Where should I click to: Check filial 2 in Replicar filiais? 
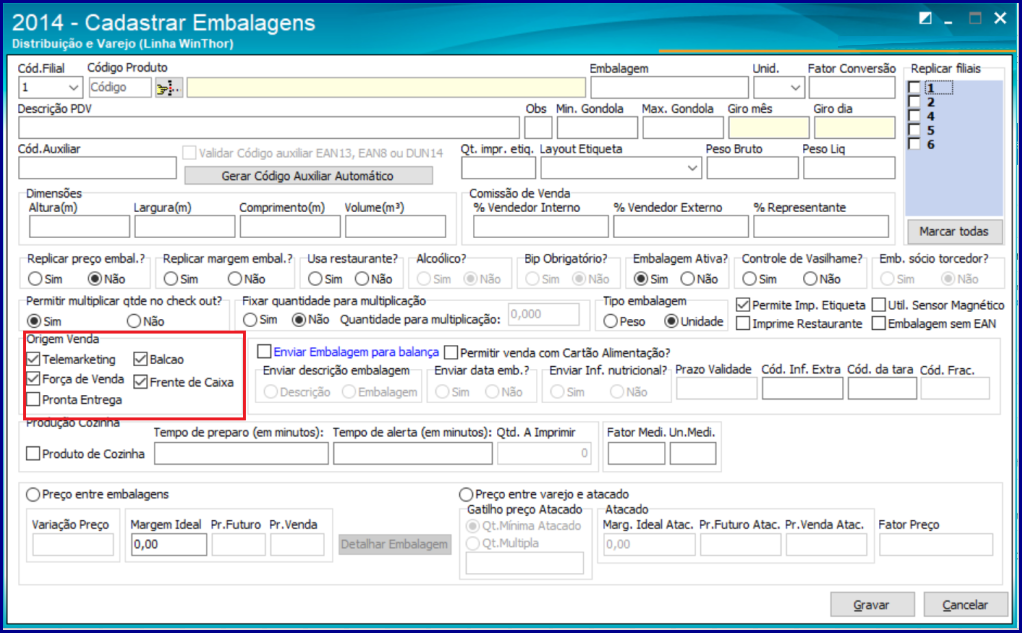tap(914, 102)
